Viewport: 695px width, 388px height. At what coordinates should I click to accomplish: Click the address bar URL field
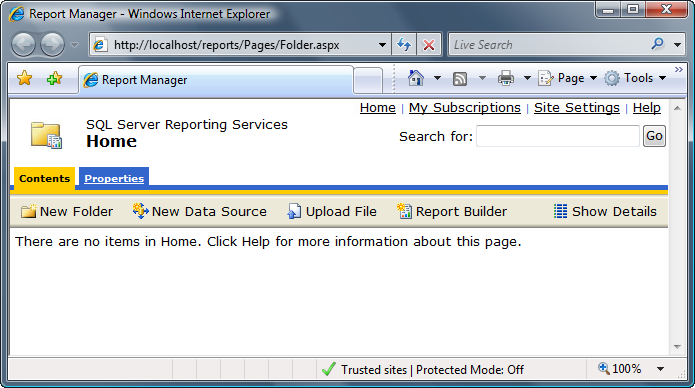[239, 45]
